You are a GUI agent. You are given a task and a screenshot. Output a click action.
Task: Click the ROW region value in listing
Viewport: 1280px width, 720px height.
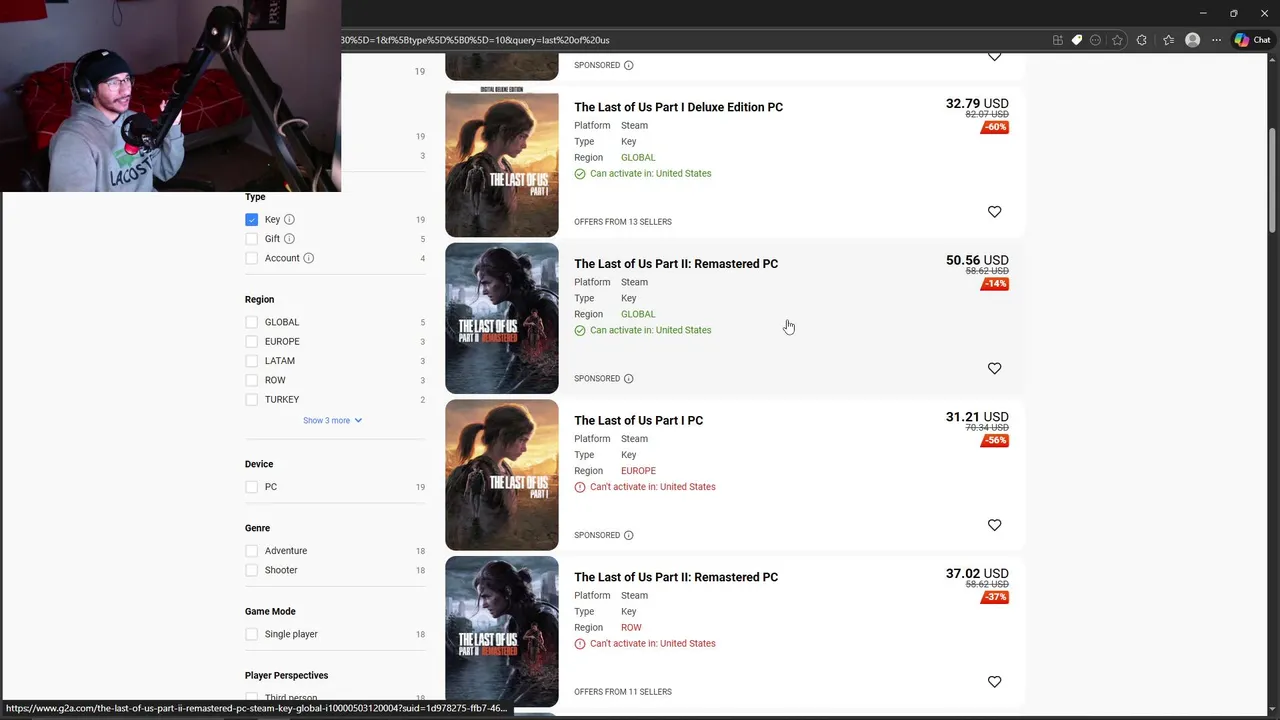[631, 628]
